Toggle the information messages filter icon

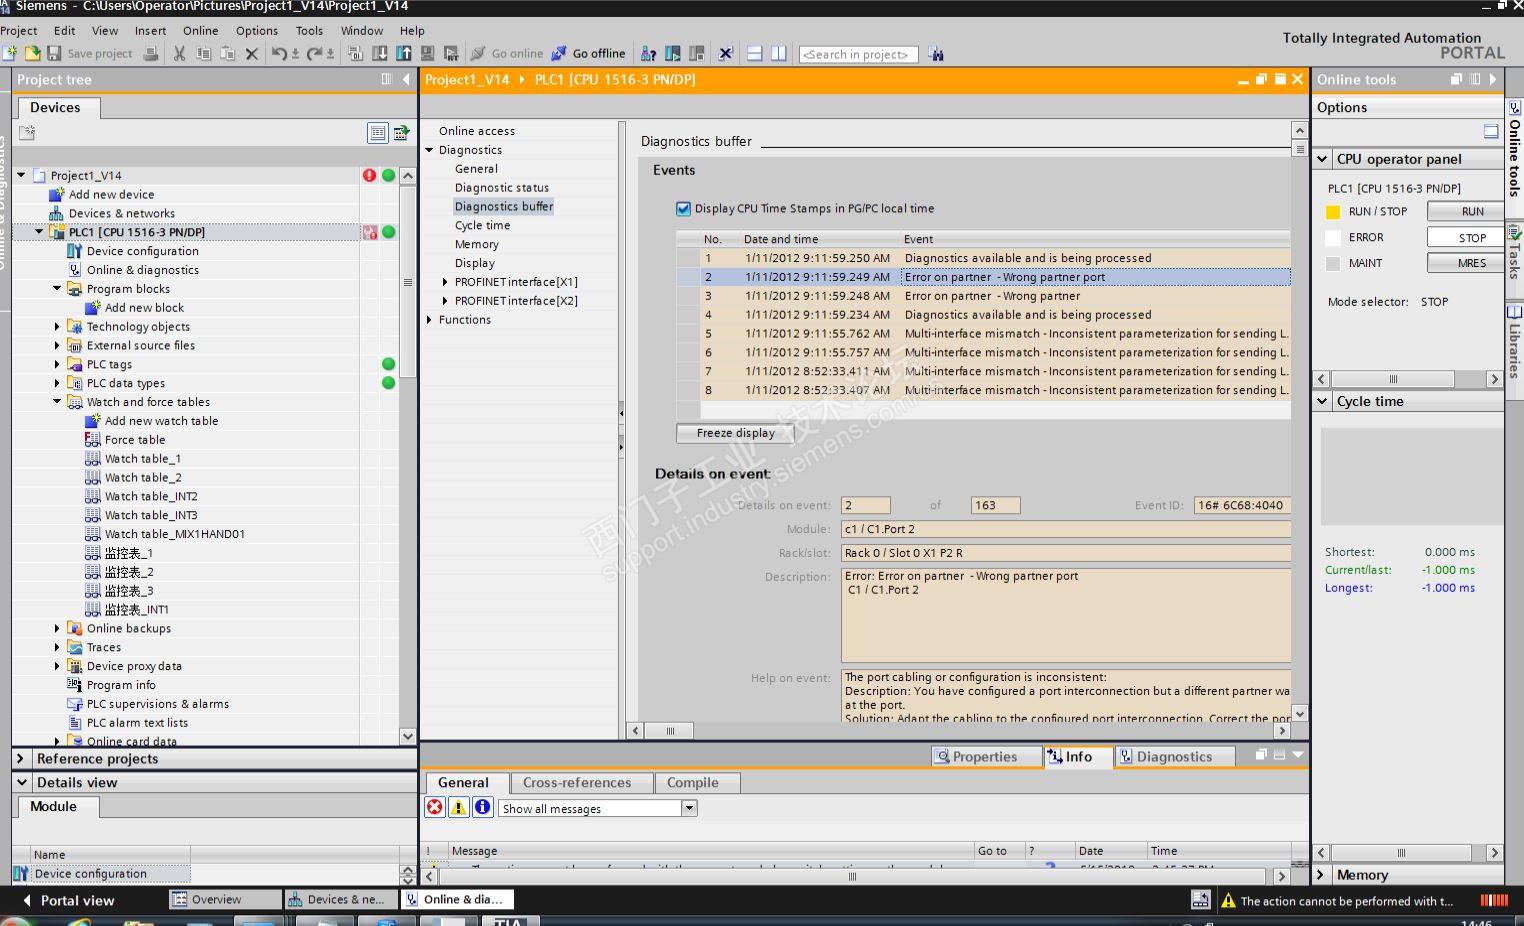(483, 808)
